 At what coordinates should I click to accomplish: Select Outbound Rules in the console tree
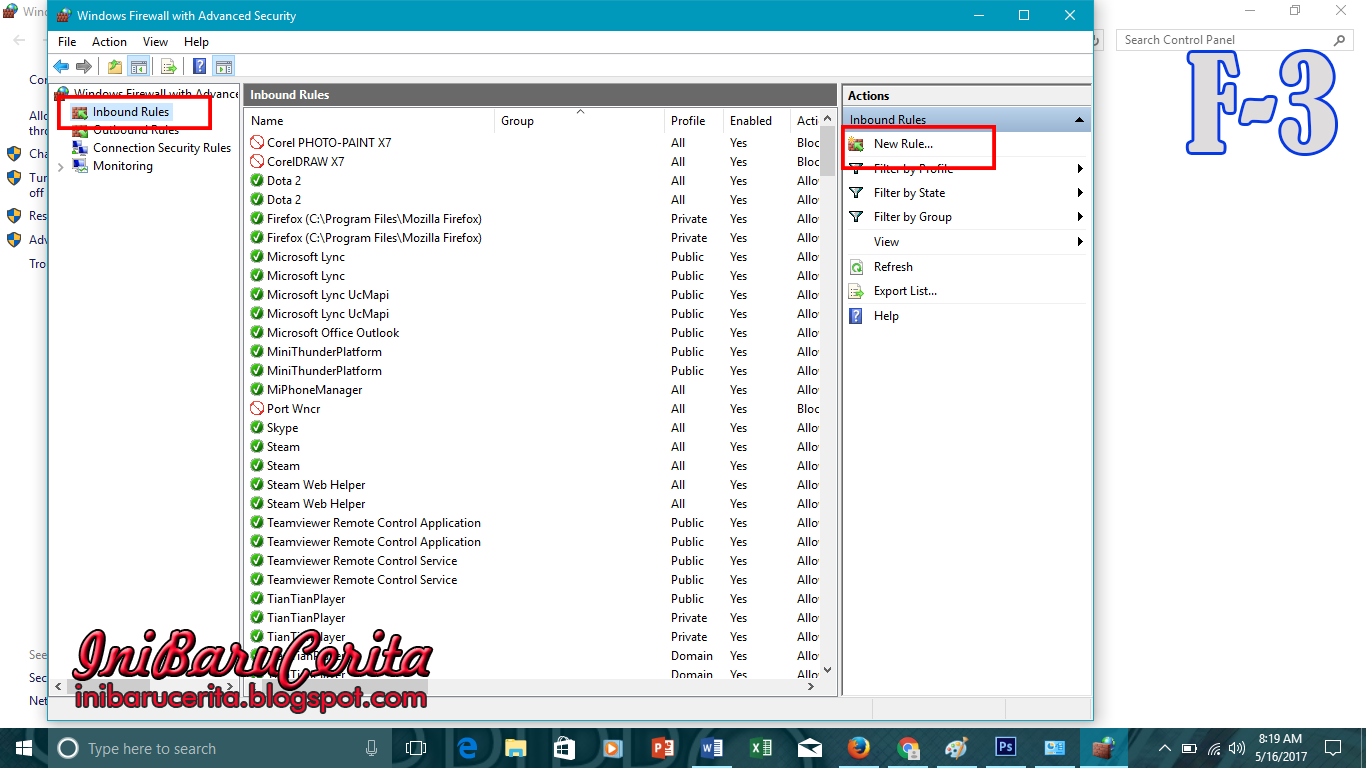coord(136,130)
